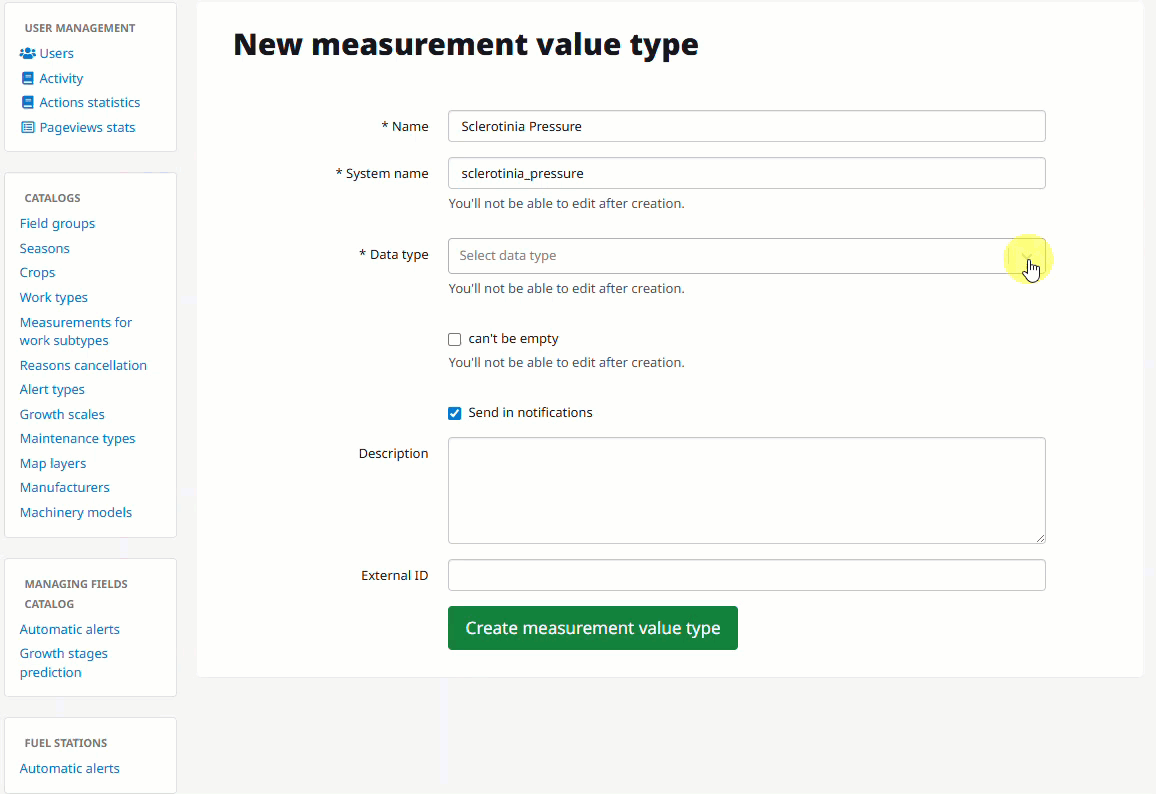Viewport: 1156px width, 794px height.
Task: Open Automatic alerts under Fuel Stations
Action: [x=69, y=768]
